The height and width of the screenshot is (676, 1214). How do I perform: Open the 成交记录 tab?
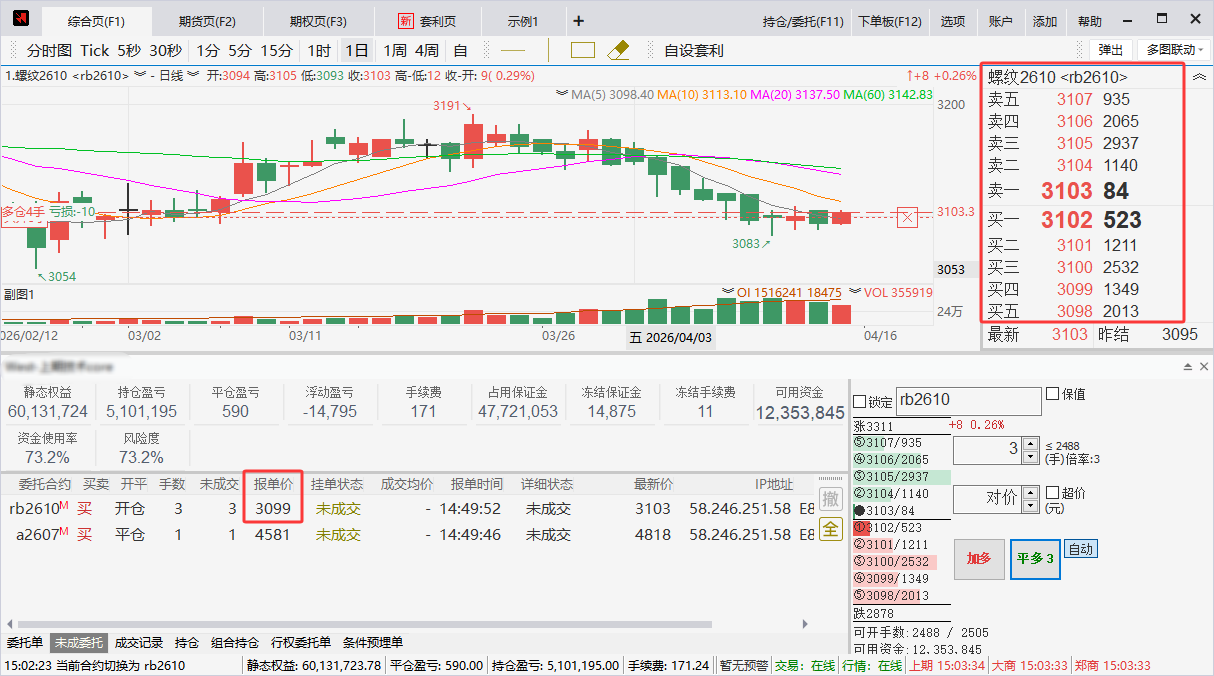point(139,643)
